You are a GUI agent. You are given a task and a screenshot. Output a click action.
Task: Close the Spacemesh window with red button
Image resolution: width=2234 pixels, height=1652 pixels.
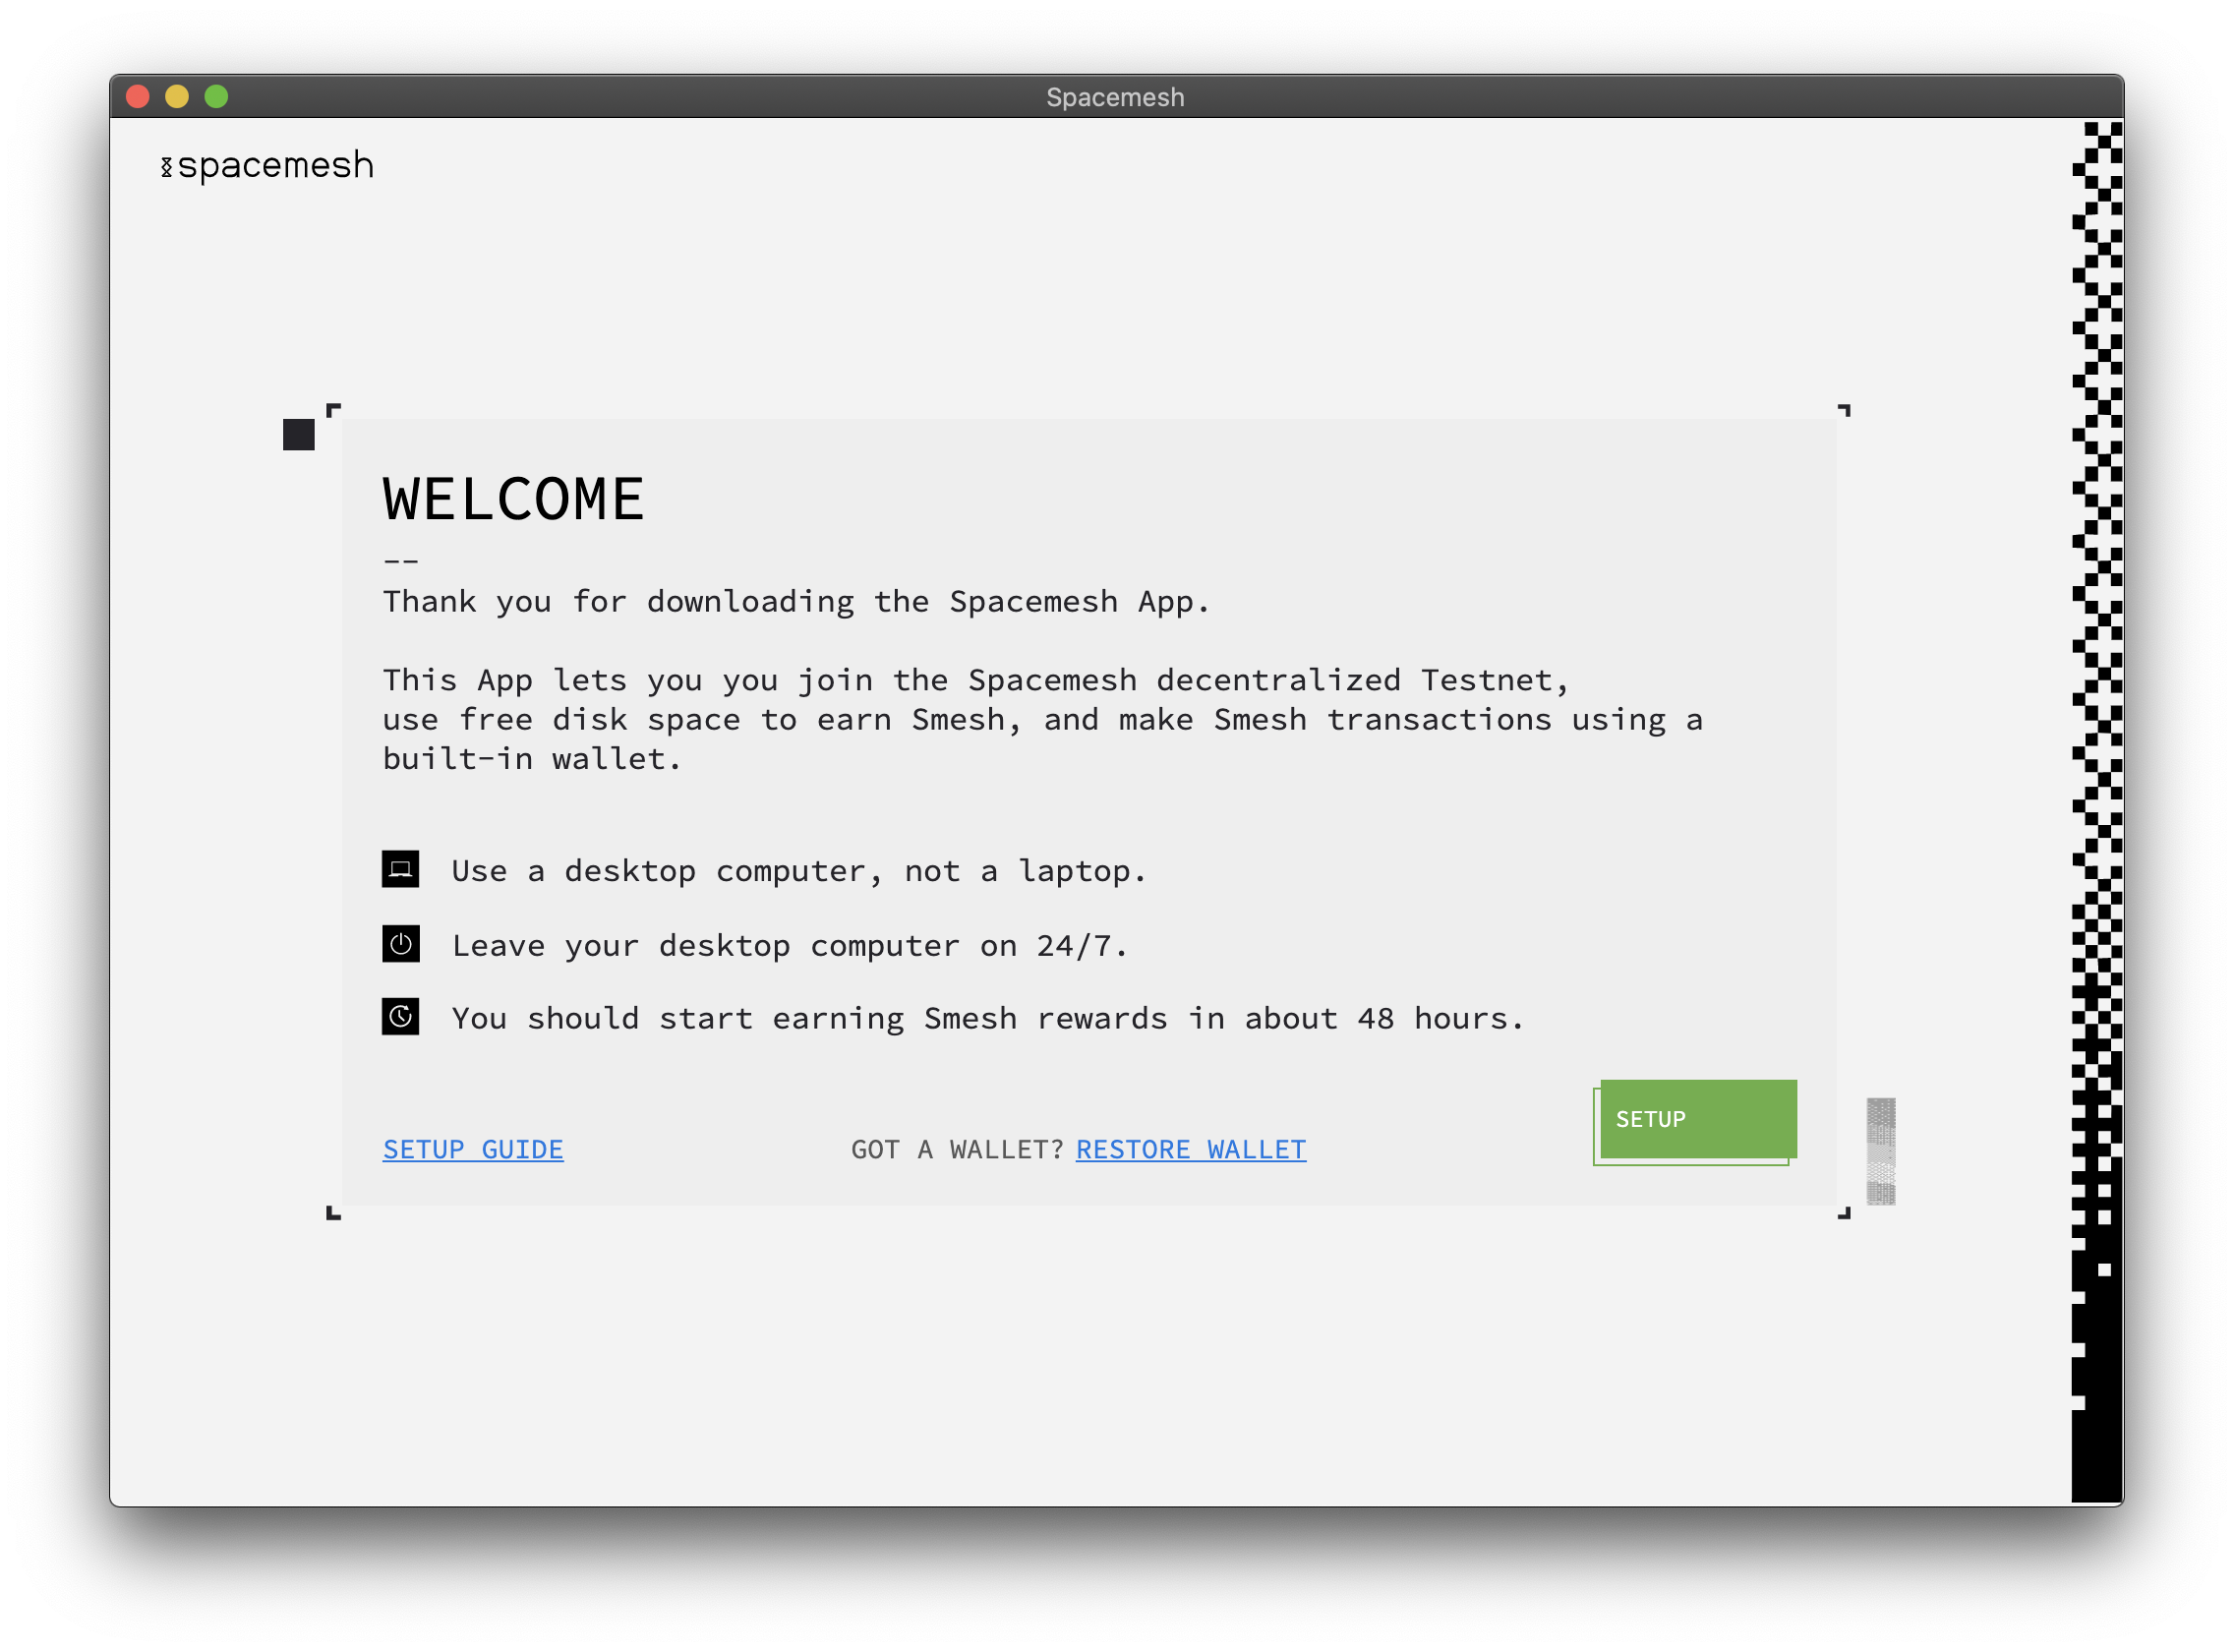(x=138, y=96)
